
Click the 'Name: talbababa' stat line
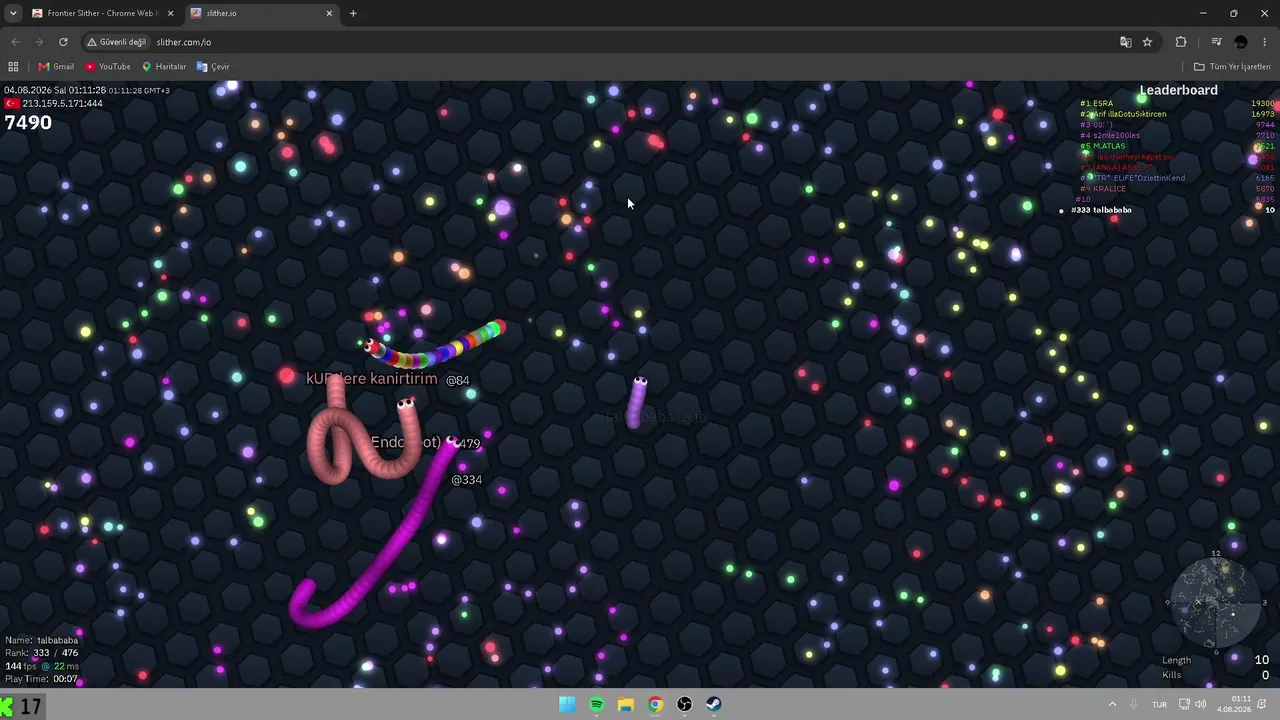tap(41, 640)
